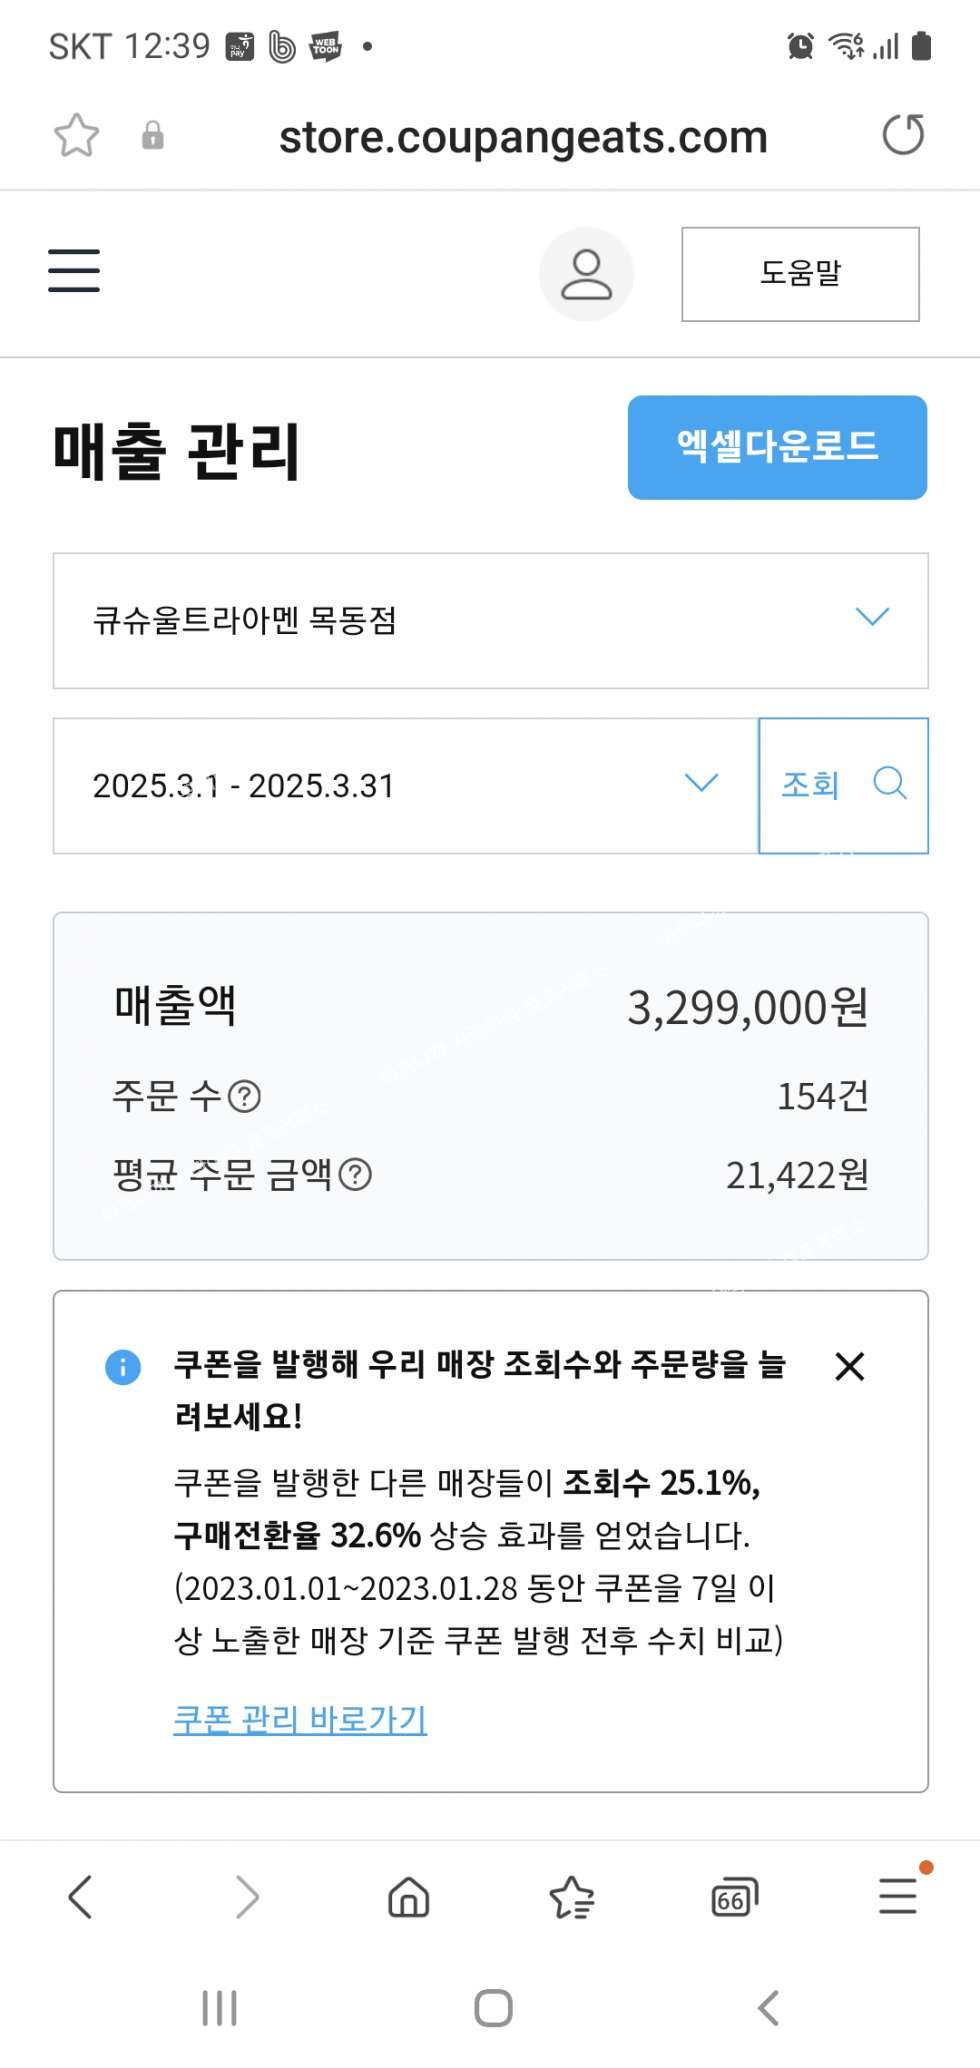Download sales data via 엑셀다운로드
The height and width of the screenshot is (2068, 980).
(777, 447)
